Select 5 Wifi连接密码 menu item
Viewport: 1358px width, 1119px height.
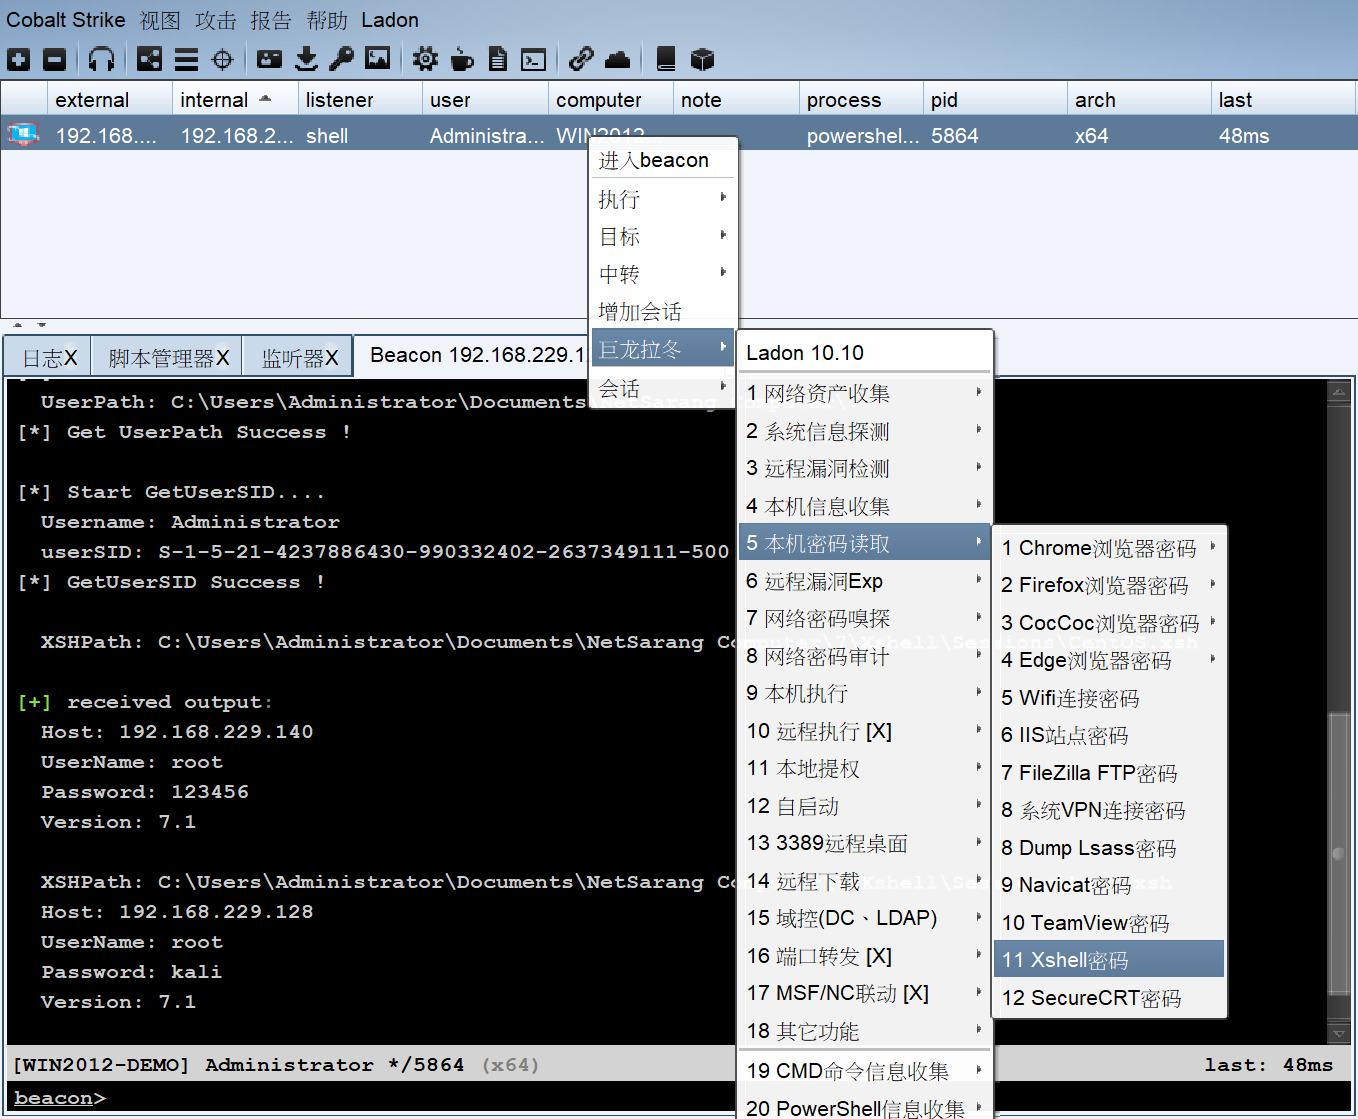1109,698
